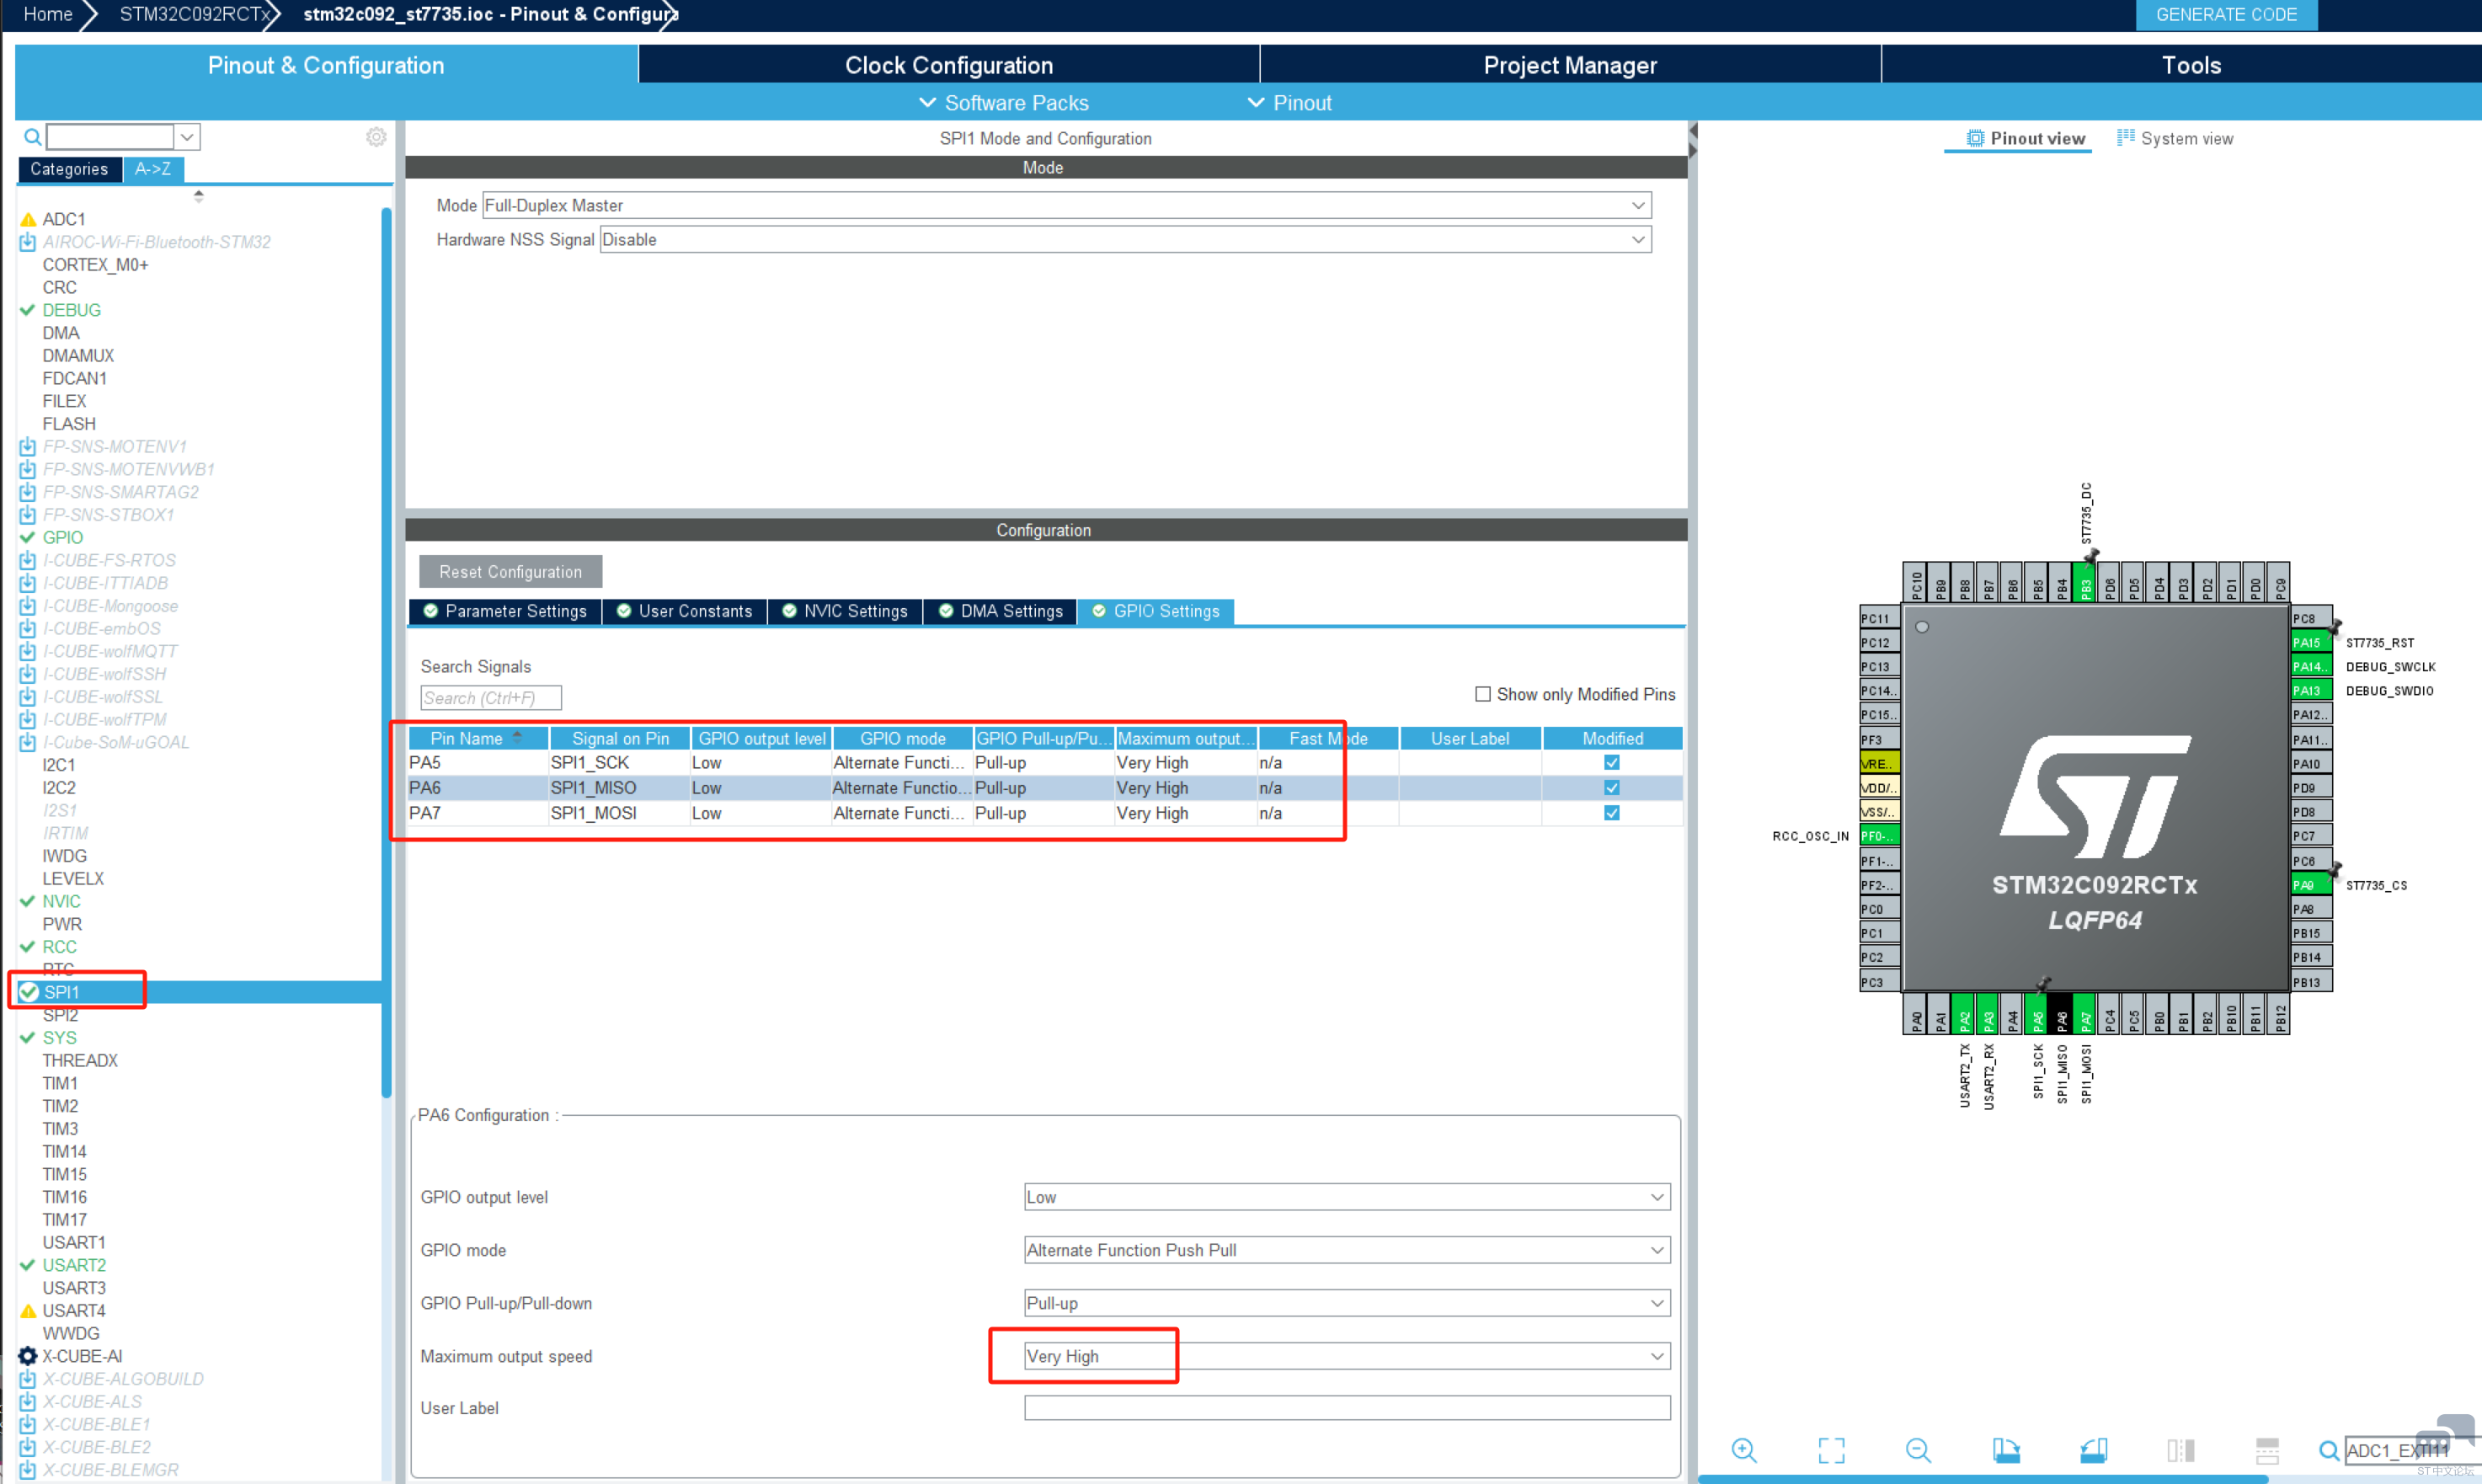Click the horizontal split view icon
This screenshot has width=2482, height=1484.
pos(2267,1450)
